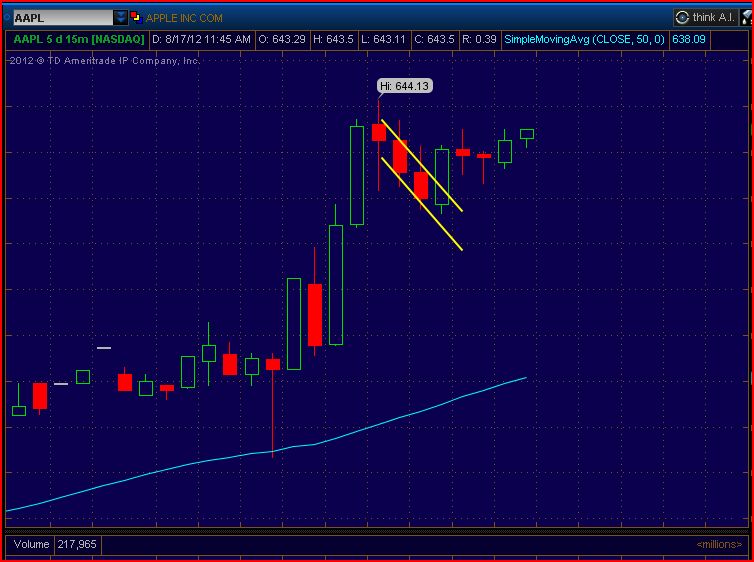Select the upper yellow trendline on the chart
Image resolution: width=754 pixels, height=562 pixels.
[422, 165]
